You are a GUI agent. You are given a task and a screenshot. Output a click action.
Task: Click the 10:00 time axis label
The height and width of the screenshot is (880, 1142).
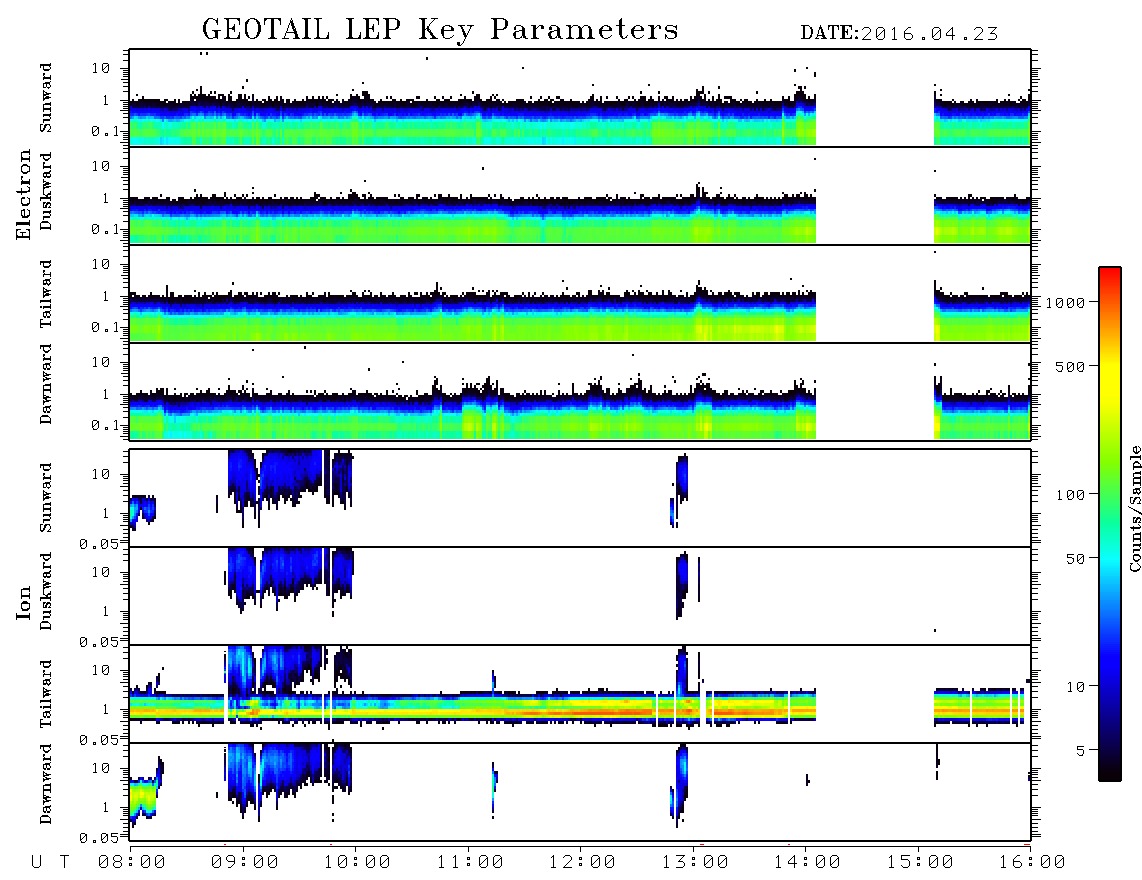click(x=357, y=863)
